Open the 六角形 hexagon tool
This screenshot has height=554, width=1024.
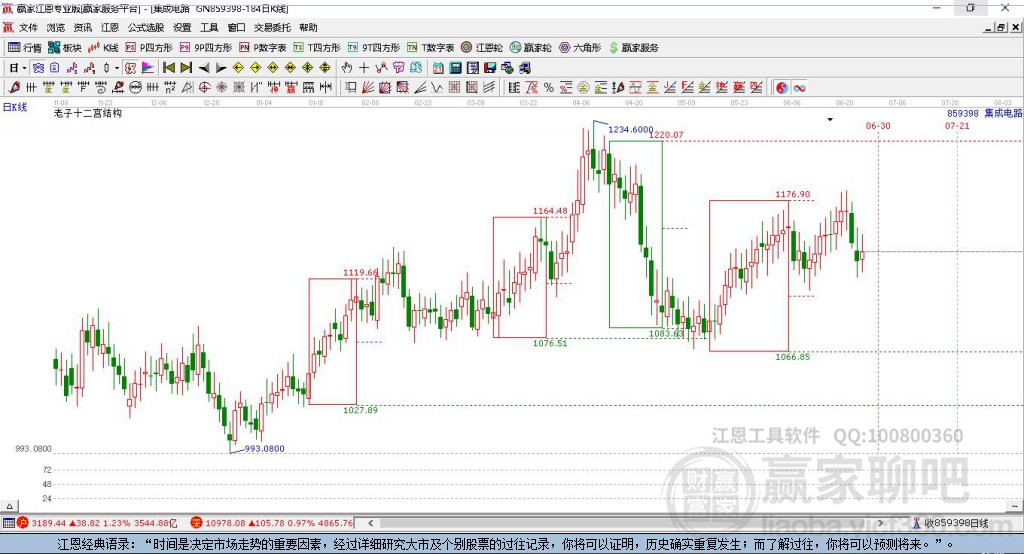click(580, 48)
